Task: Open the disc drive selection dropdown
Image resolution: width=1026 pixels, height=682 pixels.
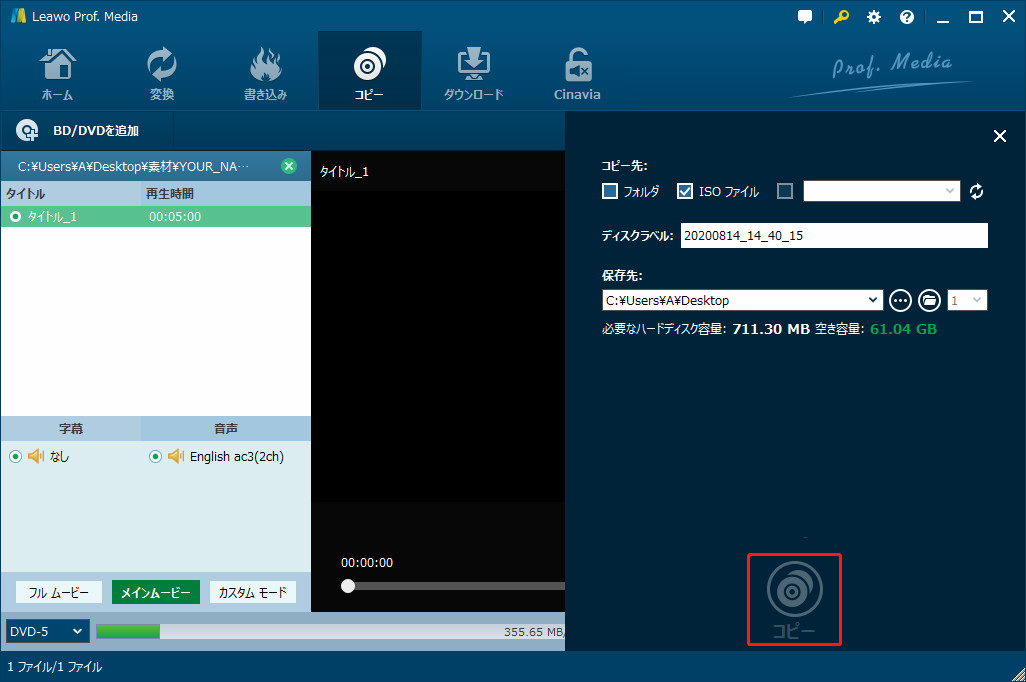Action: 881,191
